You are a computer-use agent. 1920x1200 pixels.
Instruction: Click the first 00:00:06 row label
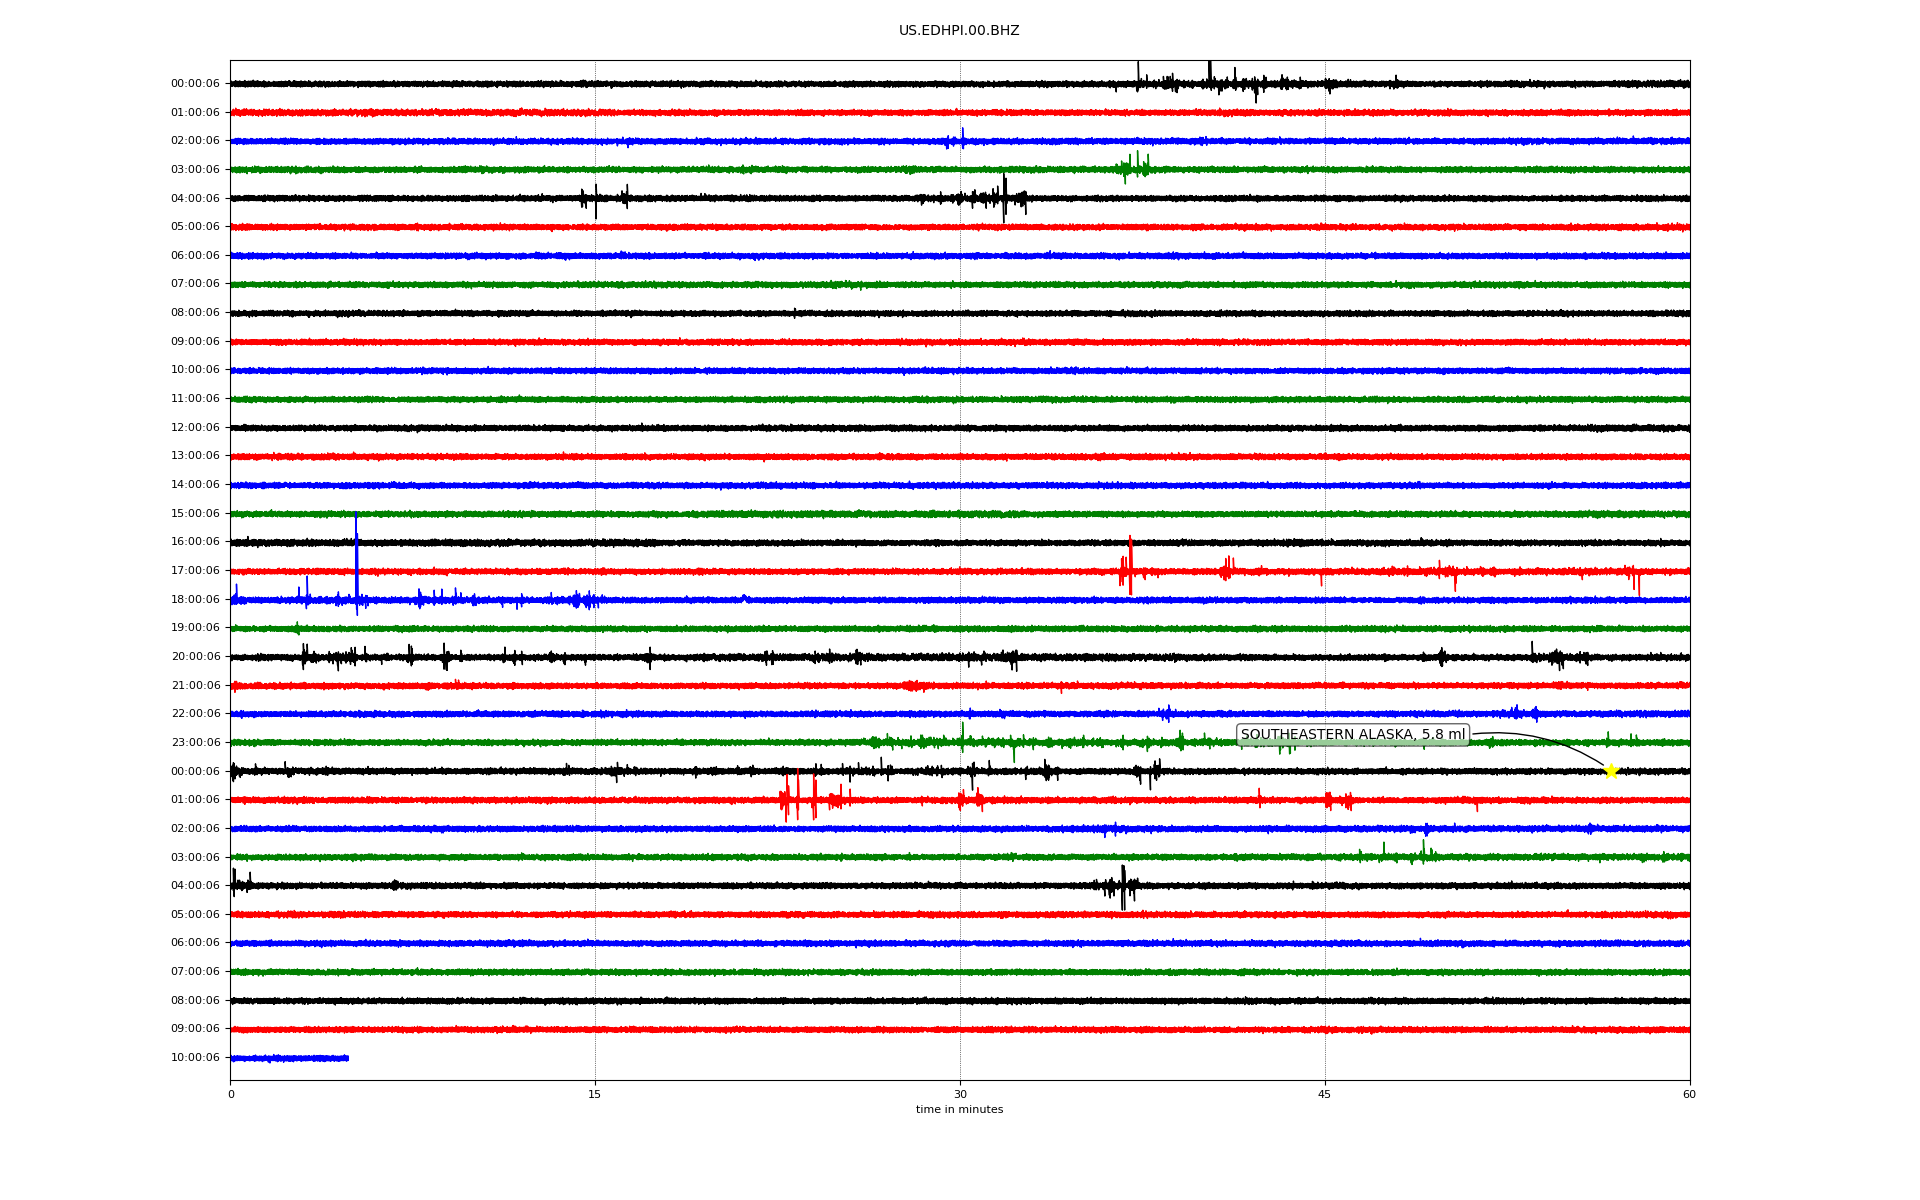(195, 84)
